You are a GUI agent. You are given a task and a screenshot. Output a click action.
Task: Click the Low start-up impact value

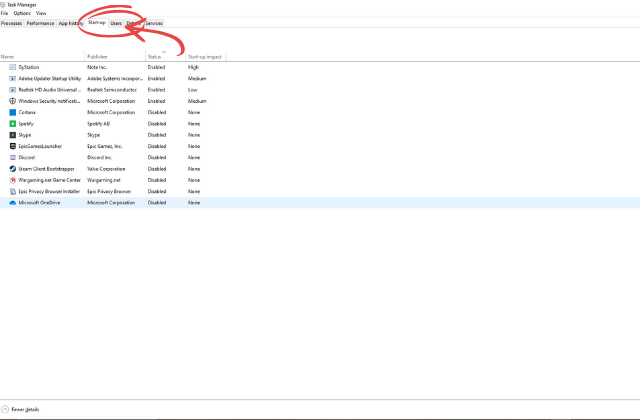click(x=193, y=90)
